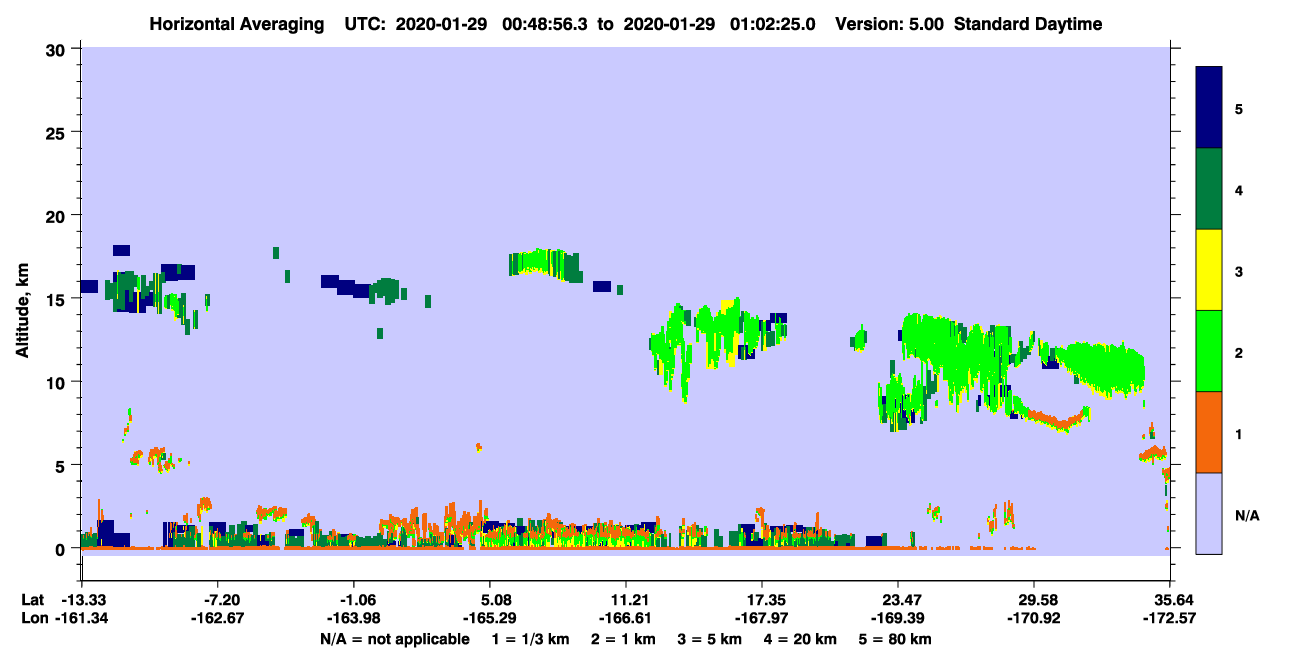Click the longitude label -172.57
The height and width of the screenshot is (667, 1300).
[x=1170, y=618]
